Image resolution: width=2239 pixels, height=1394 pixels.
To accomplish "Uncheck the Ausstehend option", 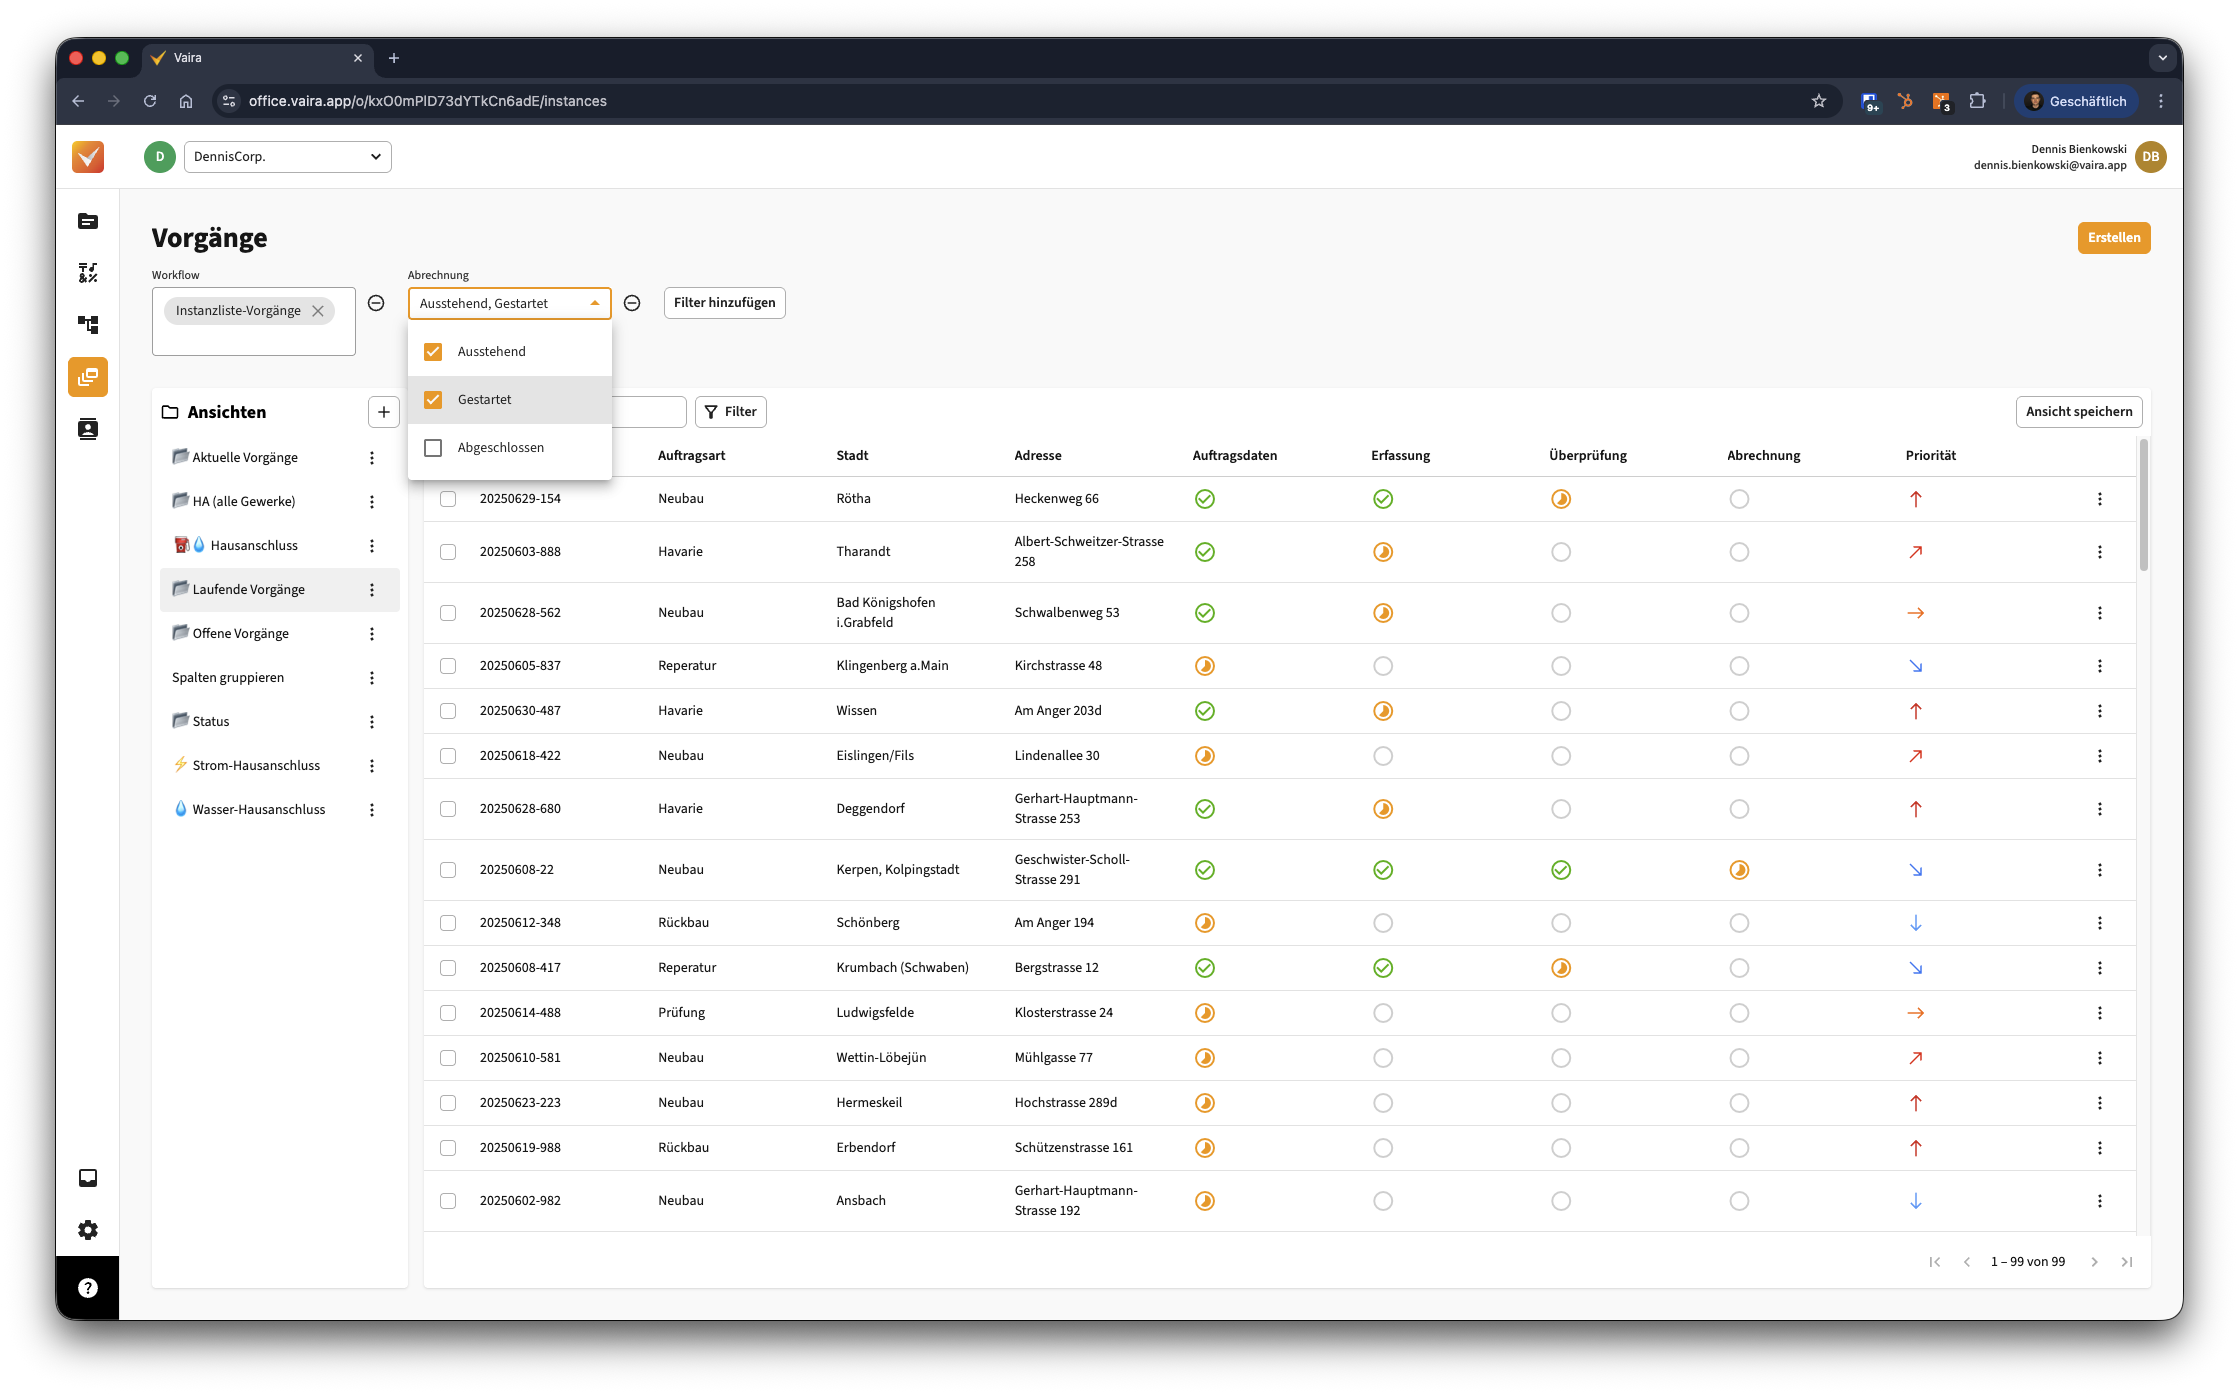I will click(x=433, y=352).
